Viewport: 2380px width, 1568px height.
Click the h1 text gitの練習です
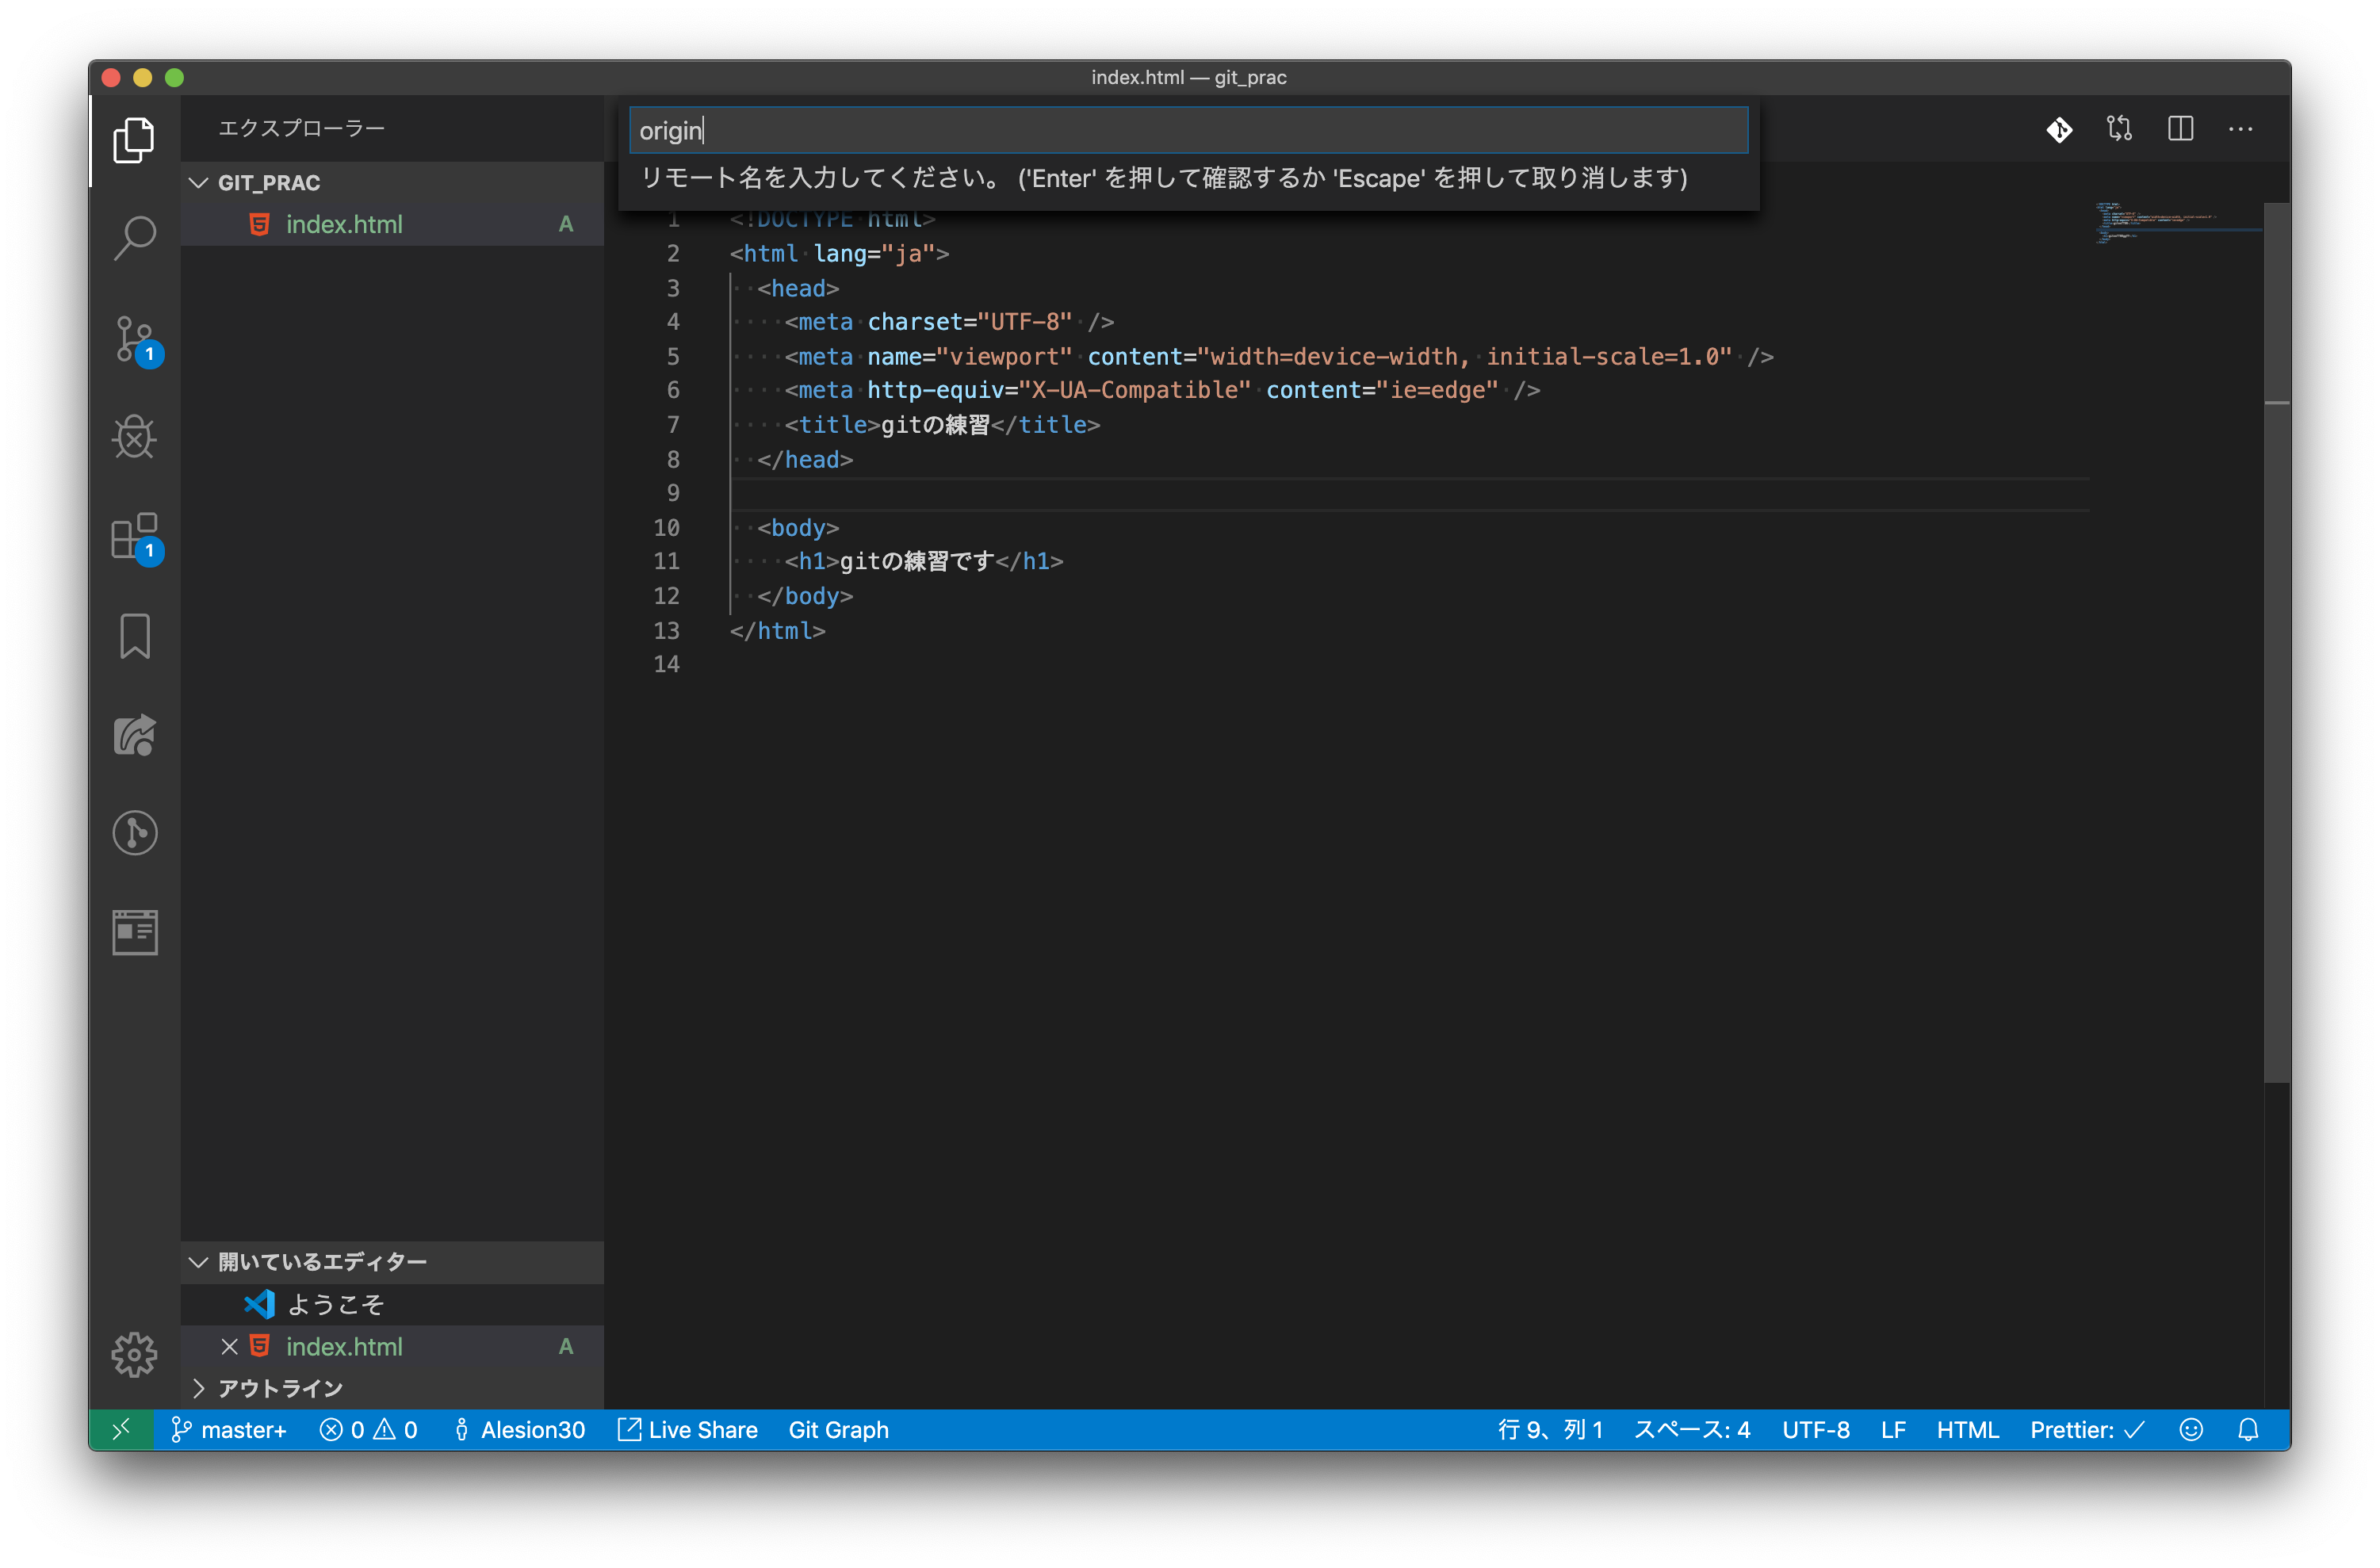pos(917,561)
